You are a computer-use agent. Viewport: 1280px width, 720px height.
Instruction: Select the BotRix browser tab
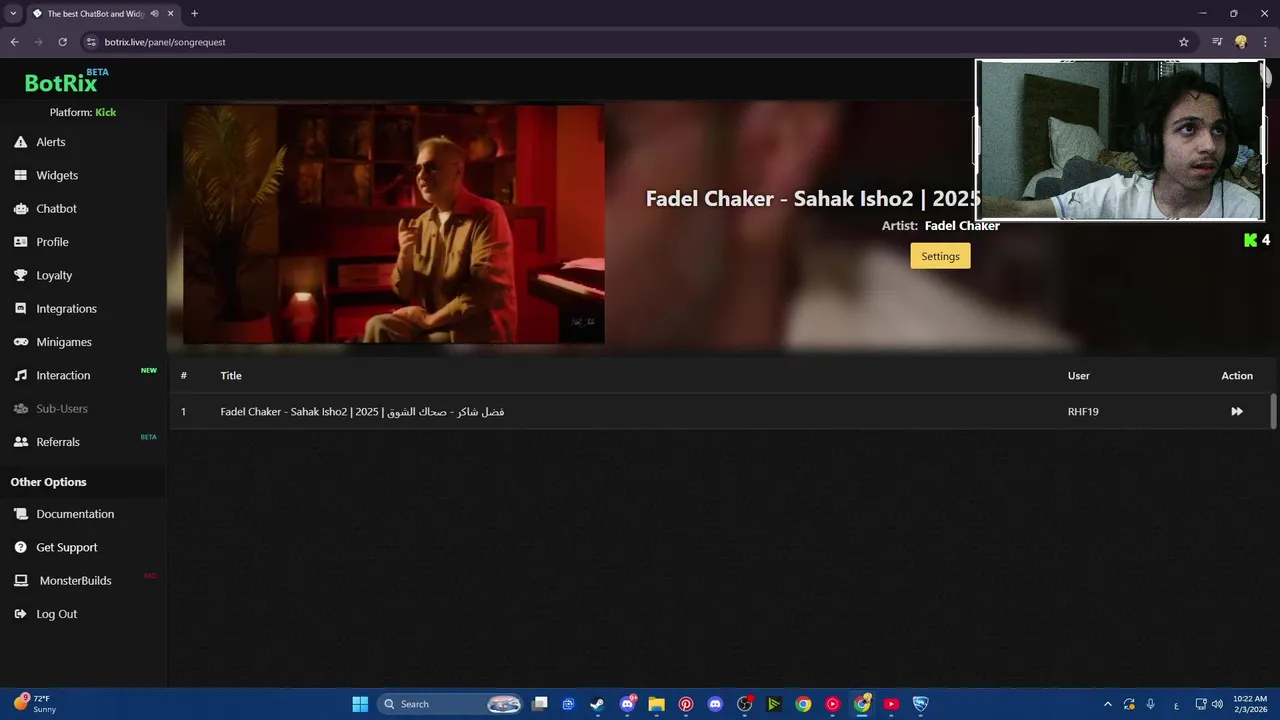point(103,14)
